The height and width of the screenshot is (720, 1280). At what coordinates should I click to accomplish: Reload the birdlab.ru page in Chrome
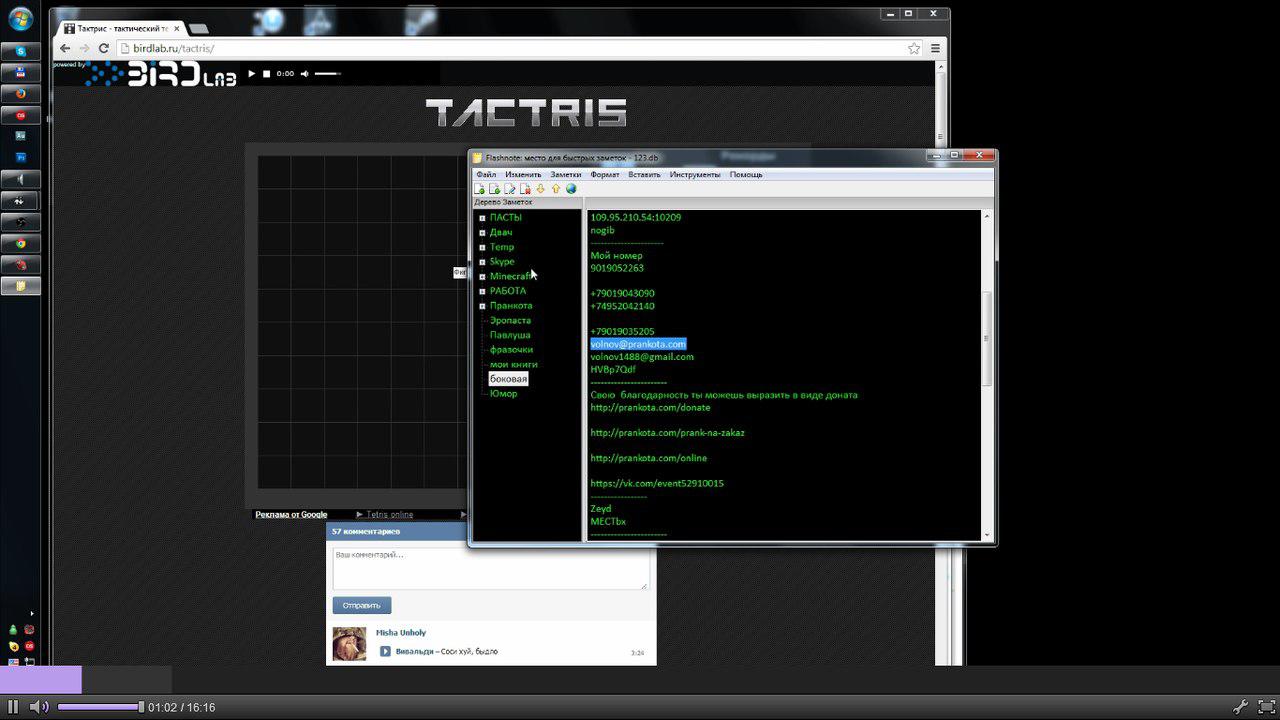click(103, 48)
